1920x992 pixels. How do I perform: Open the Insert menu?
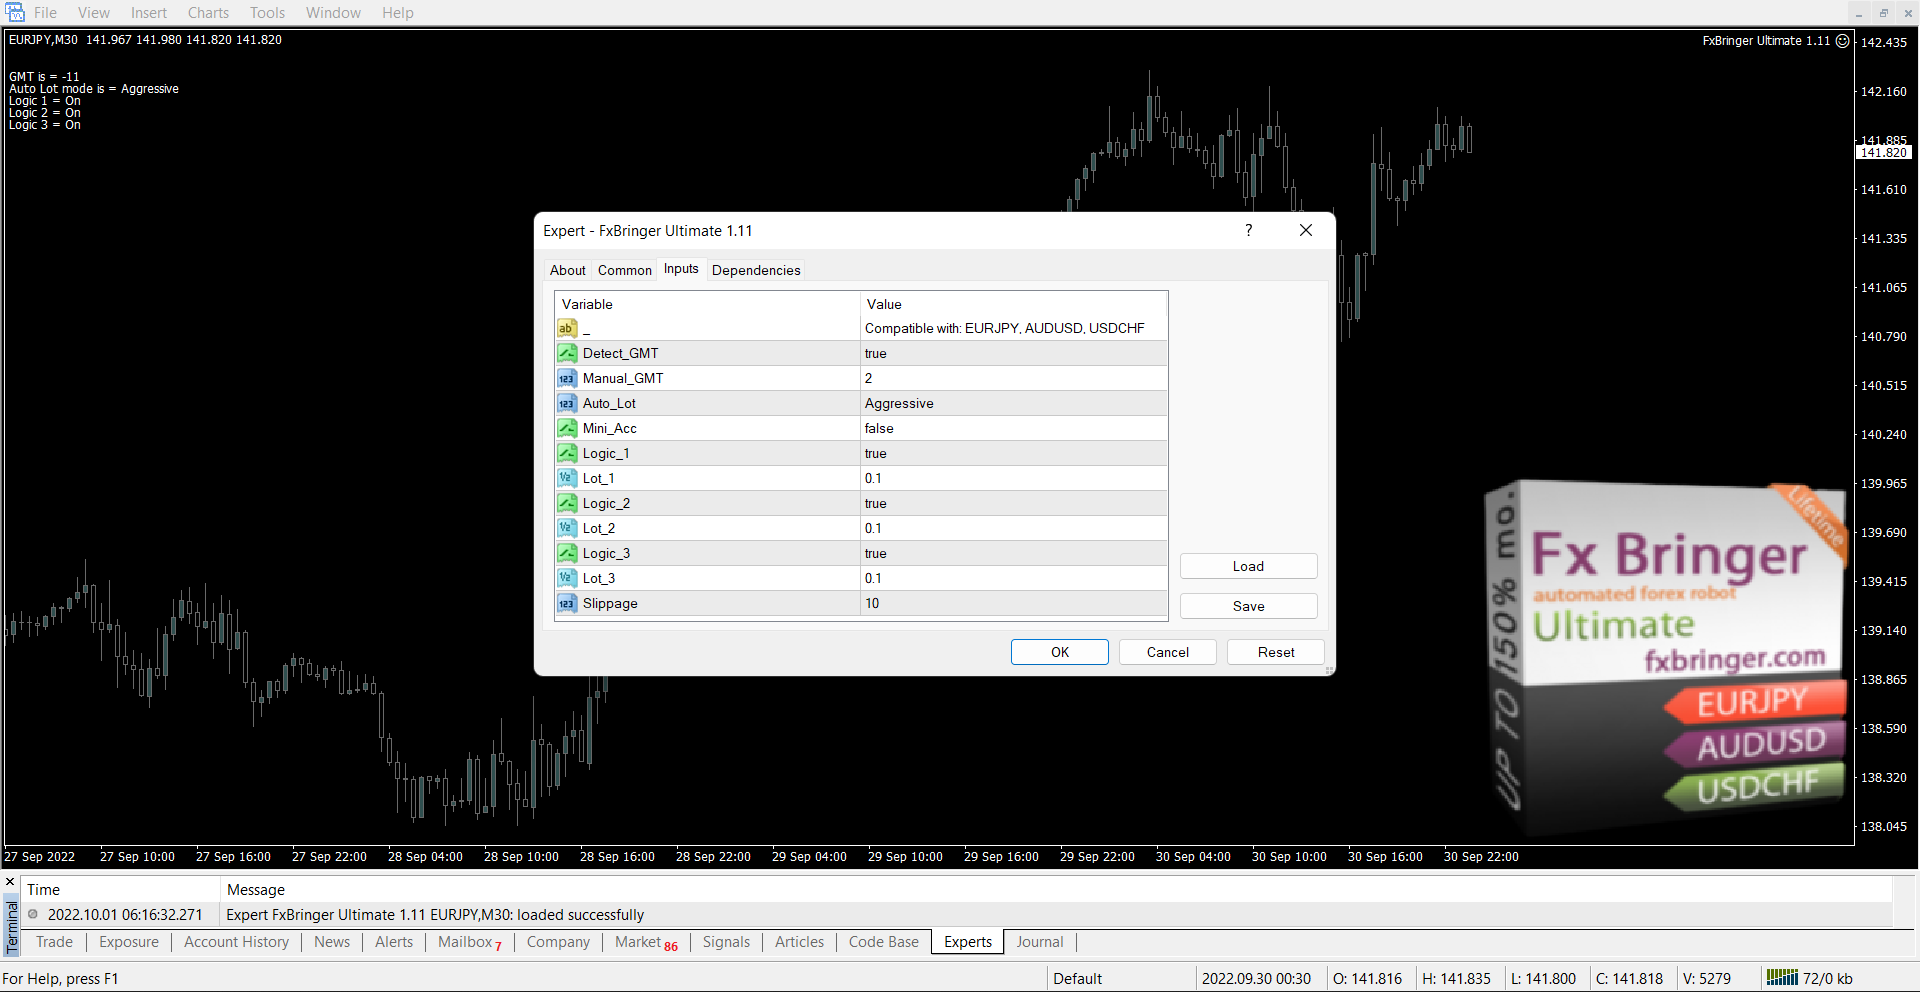[149, 13]
